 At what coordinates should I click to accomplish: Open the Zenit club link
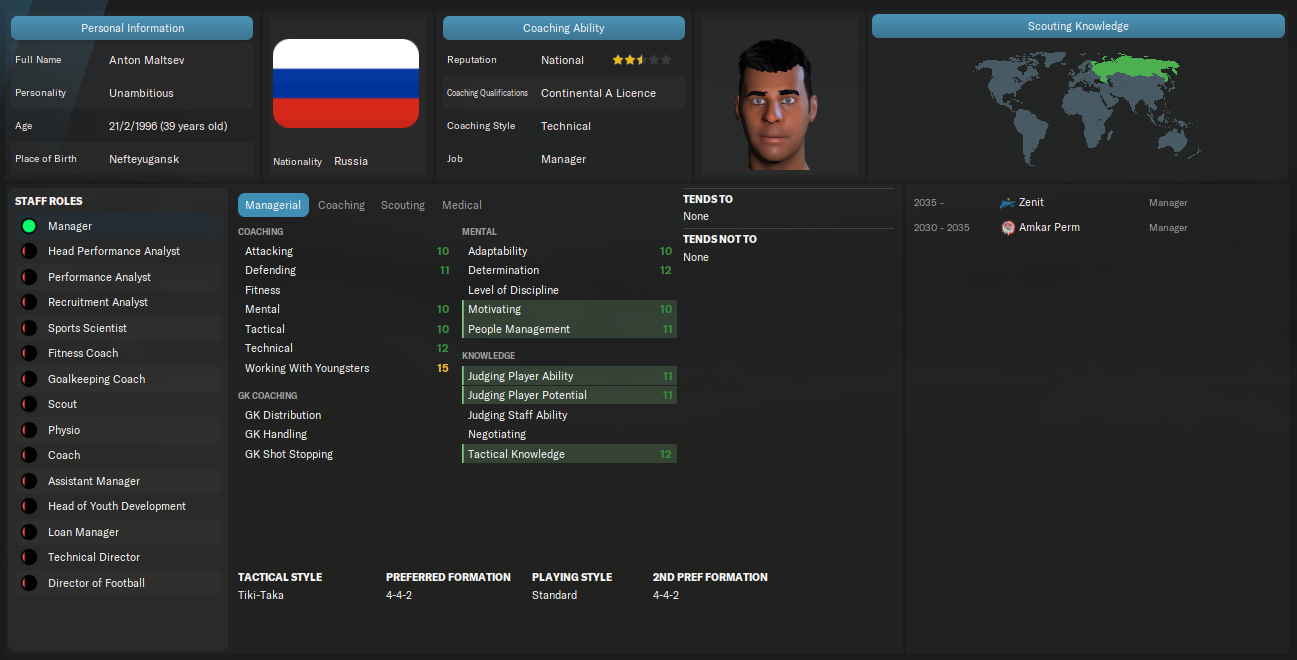point(1031,203)
